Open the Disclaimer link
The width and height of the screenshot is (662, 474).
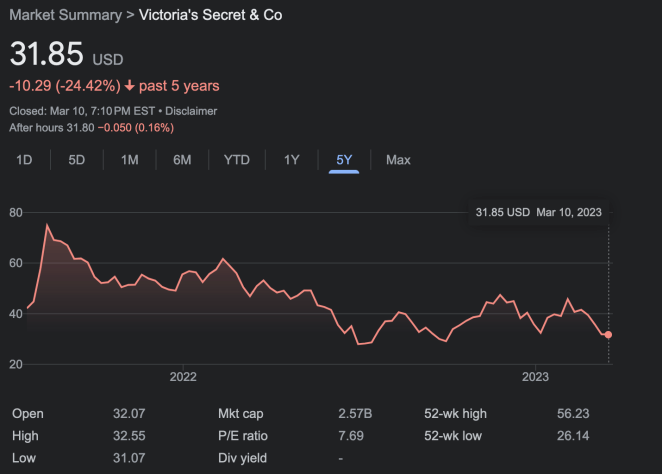pyautogui.click(x=190, y=111)
